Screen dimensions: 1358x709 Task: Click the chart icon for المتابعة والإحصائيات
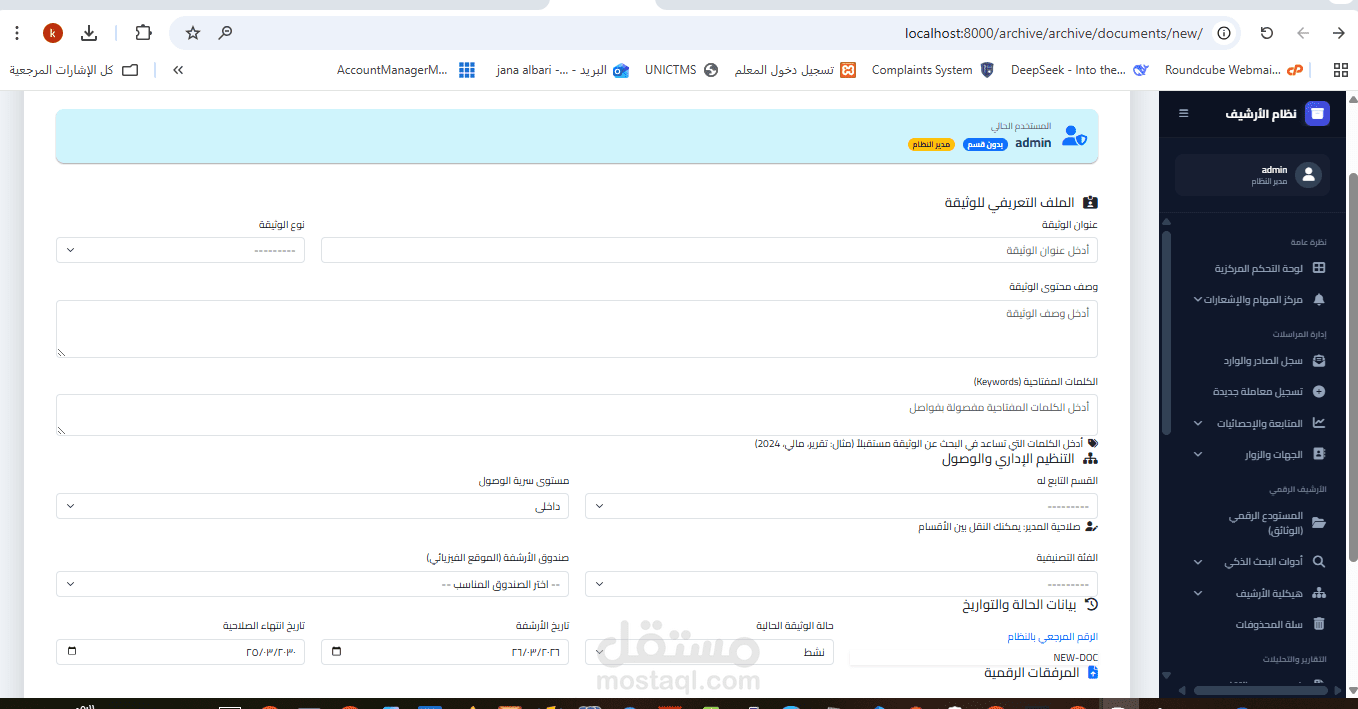tap(1319, 423)
